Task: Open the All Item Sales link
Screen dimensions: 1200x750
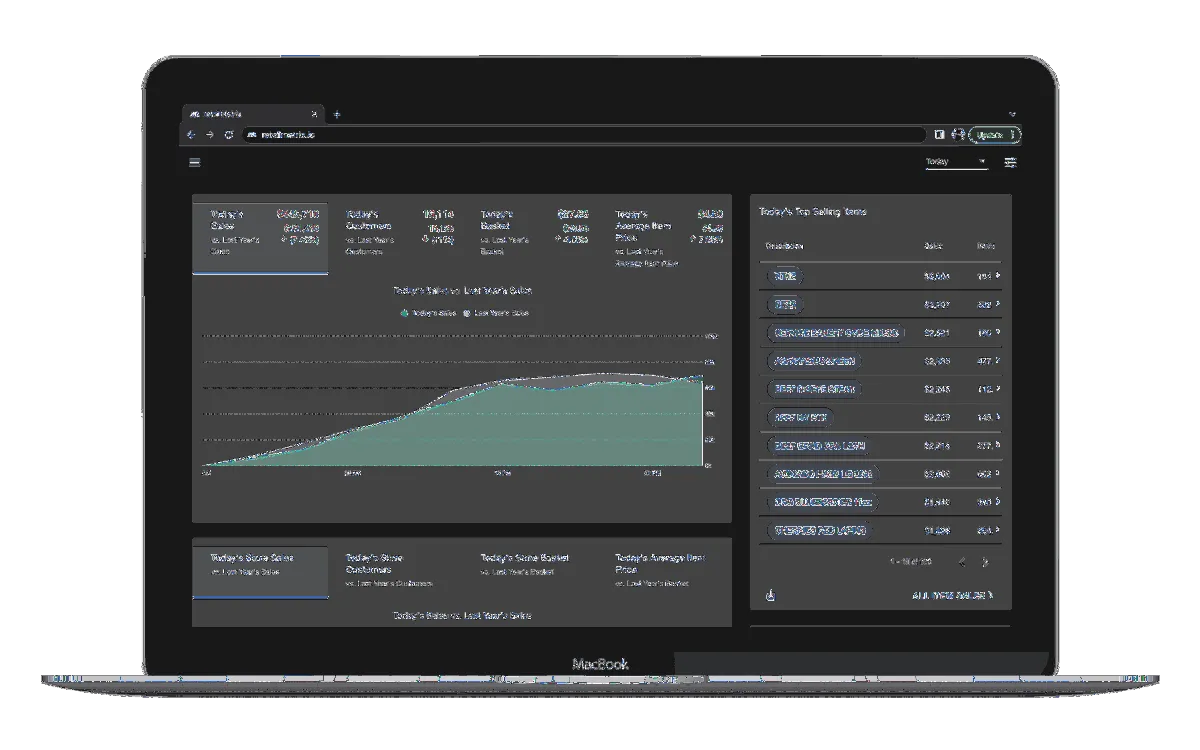Action: [x=952, y=595]
